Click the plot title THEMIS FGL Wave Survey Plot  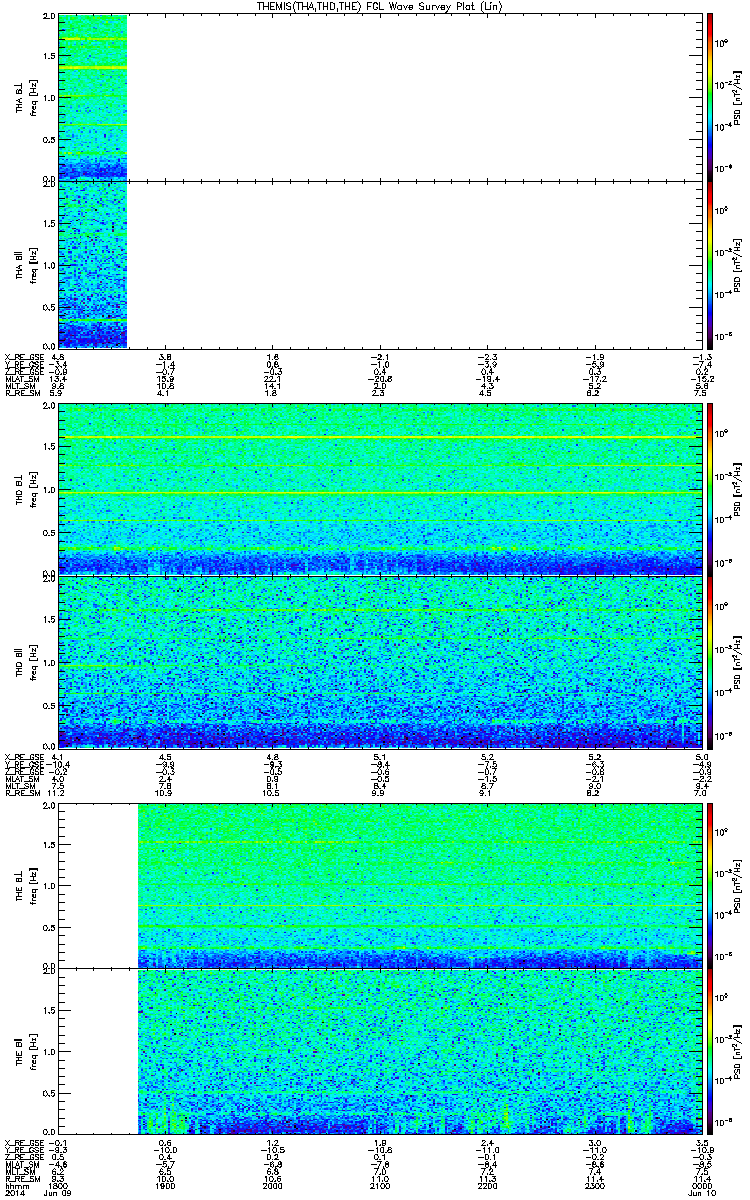tap(378, 7)
